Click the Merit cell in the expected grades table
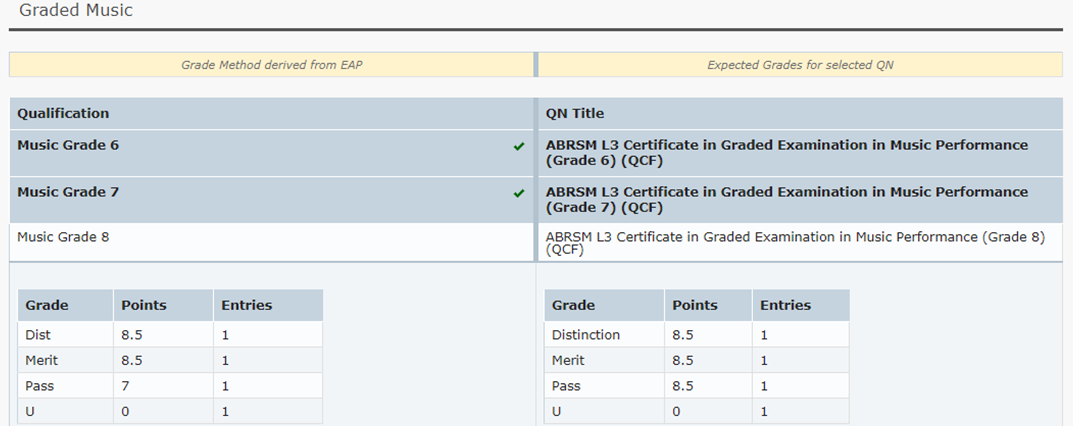Viewport: 1073px width, 426px height. (604, 360)
